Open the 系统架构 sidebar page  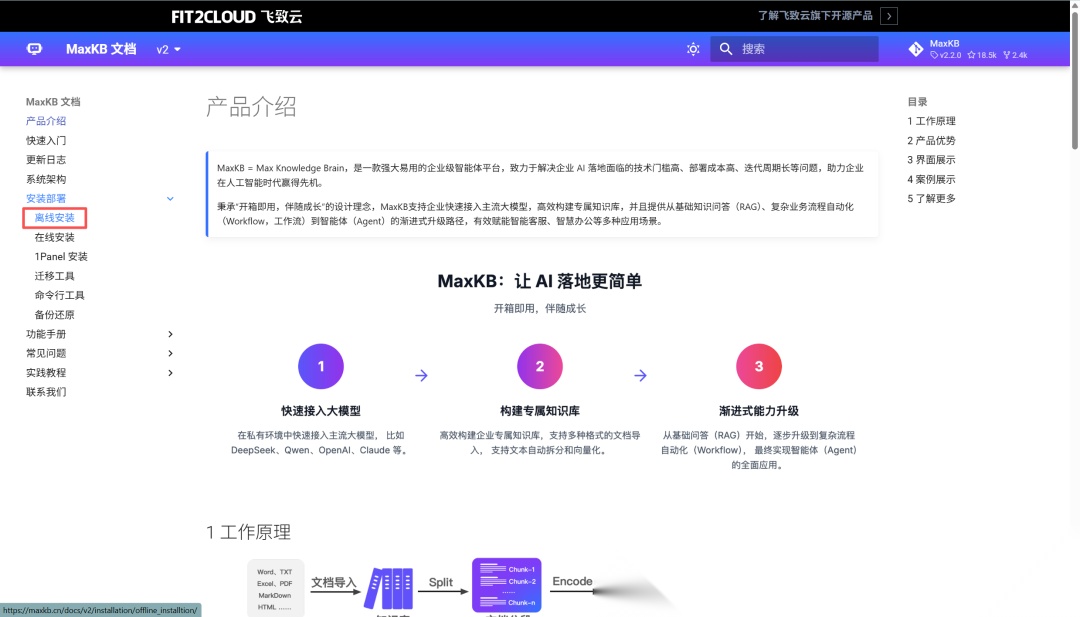pos(46,179)
